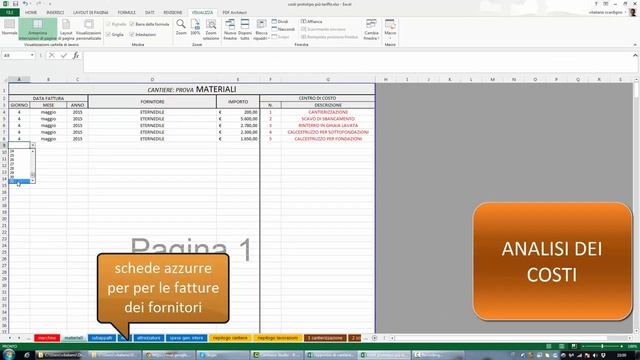Screen dimensions: 640x360
Task: Open Cambia finestra dropdown
Action: pyautogui.click(x=371, y=29)
